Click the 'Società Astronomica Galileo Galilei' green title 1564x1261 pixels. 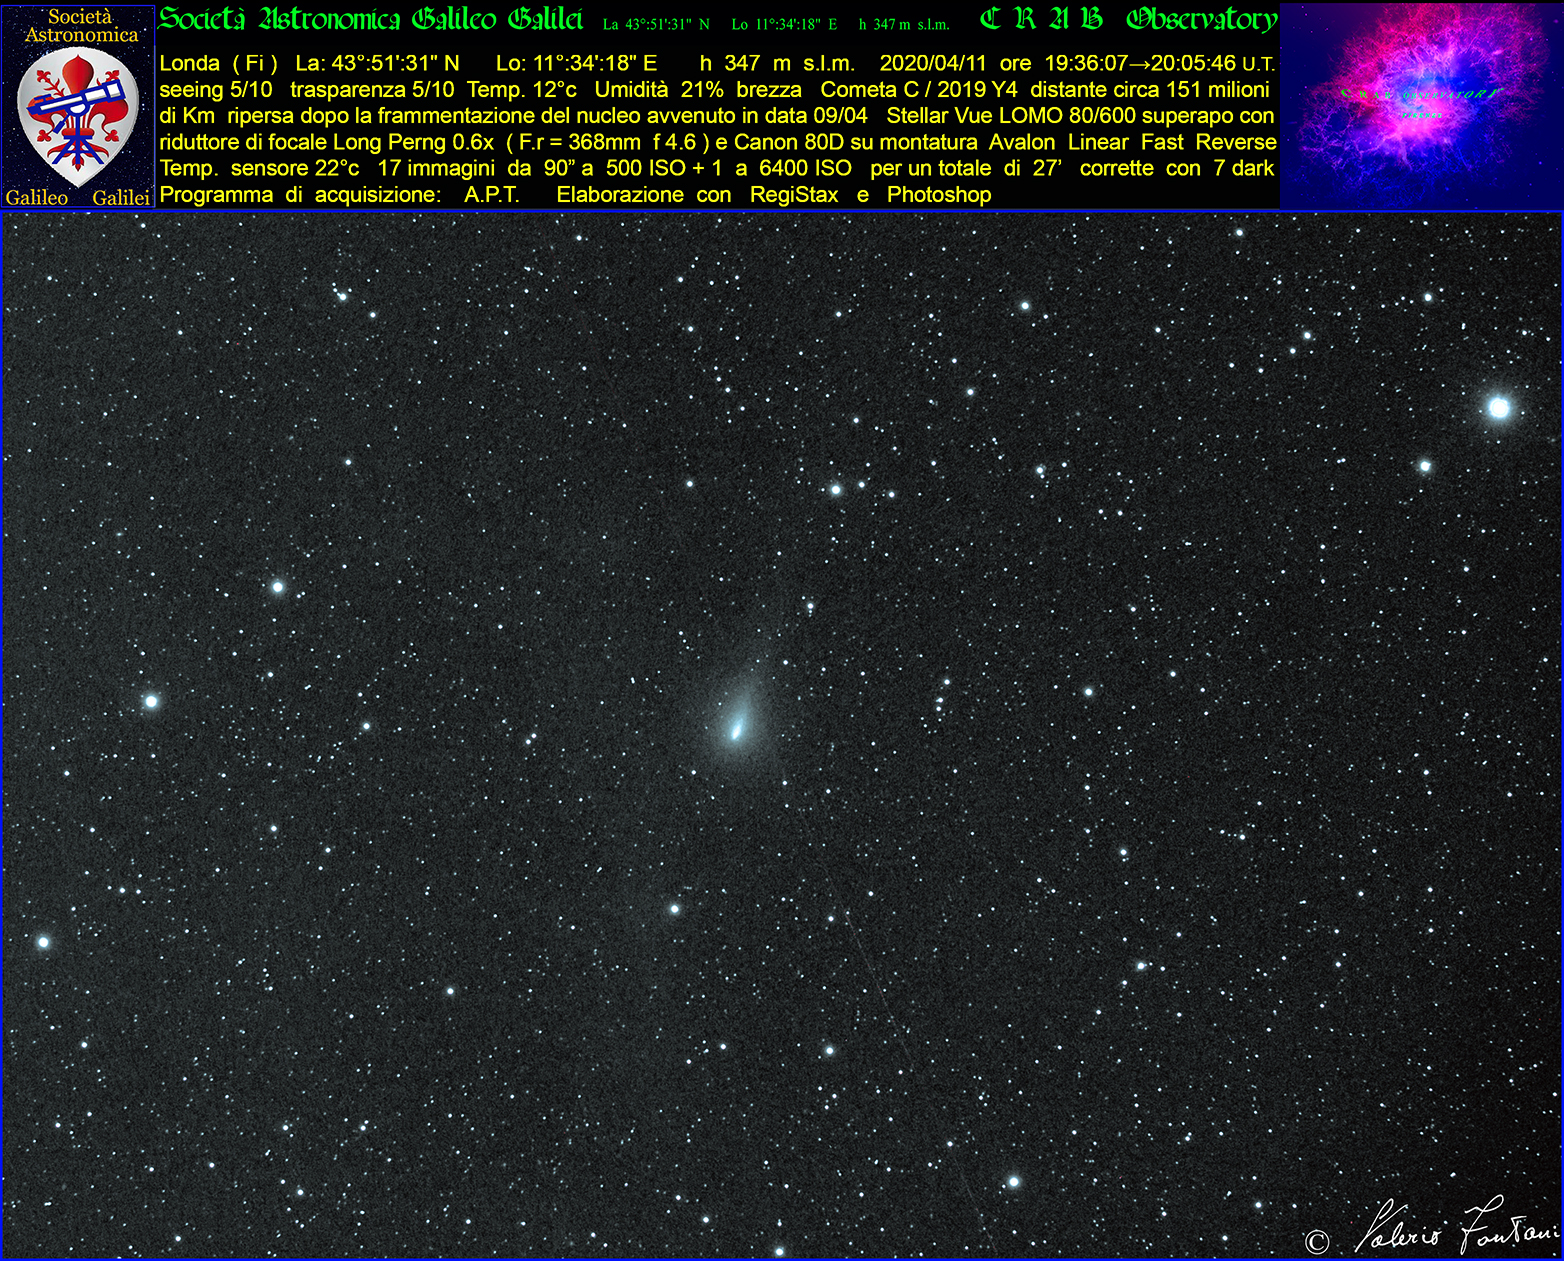[371, 19]
